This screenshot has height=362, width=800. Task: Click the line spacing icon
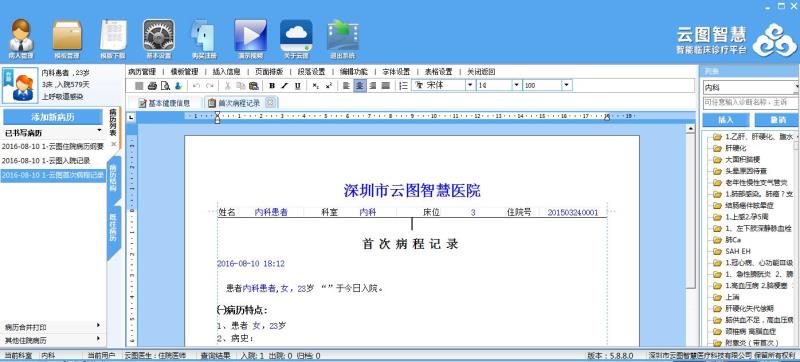(x=403, y=86)
